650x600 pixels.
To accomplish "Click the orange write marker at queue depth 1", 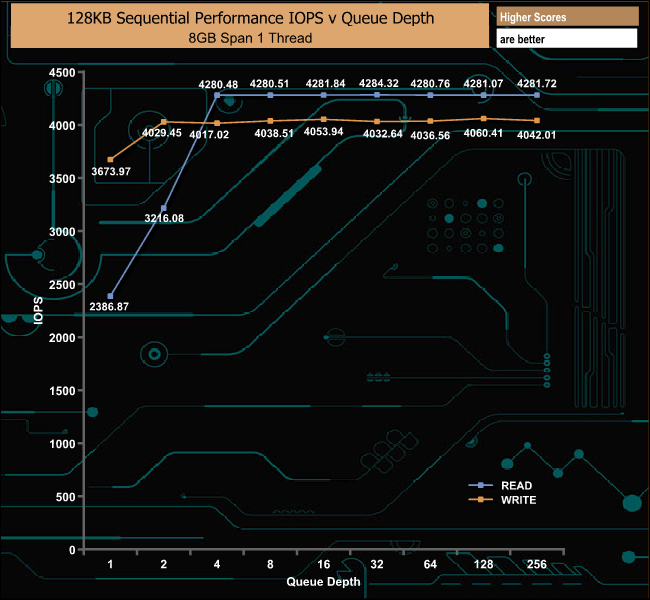I will tap(110, 160).
